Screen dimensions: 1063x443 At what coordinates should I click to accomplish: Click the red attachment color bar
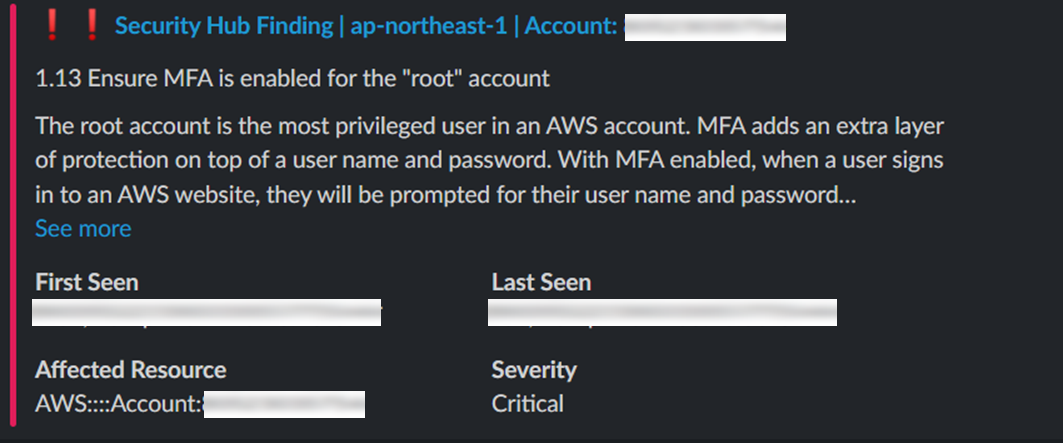(14, 216)
